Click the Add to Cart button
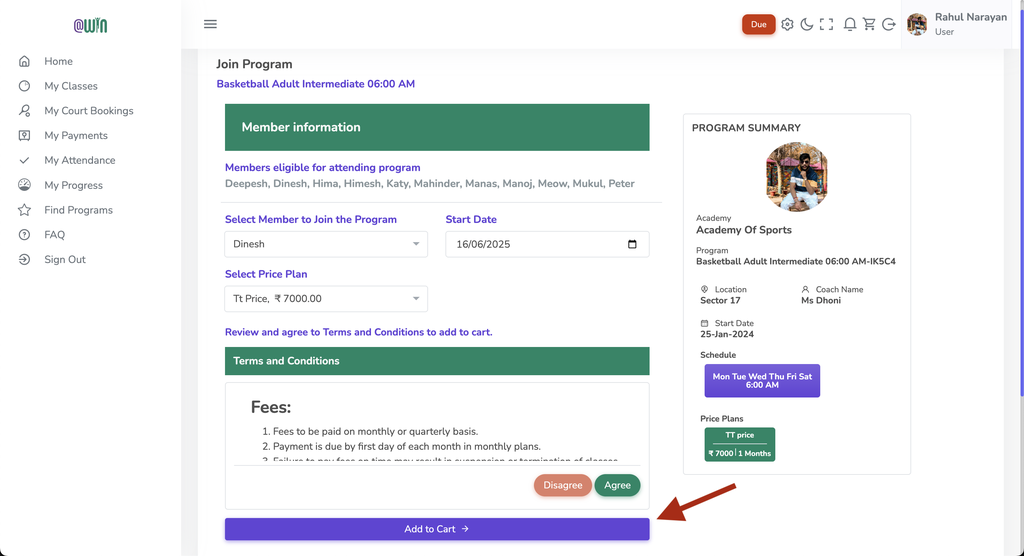1024x556 pixels. 437,529
